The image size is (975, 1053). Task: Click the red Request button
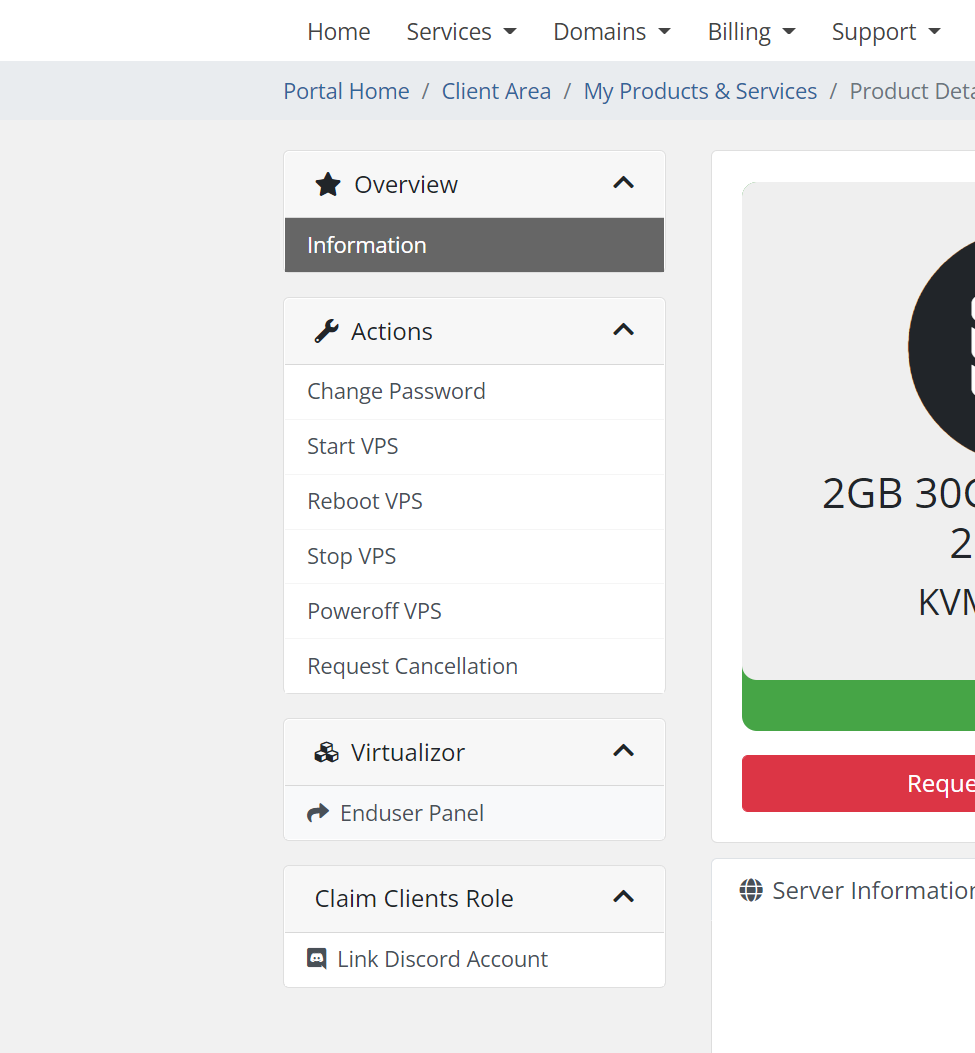[858, 784]
